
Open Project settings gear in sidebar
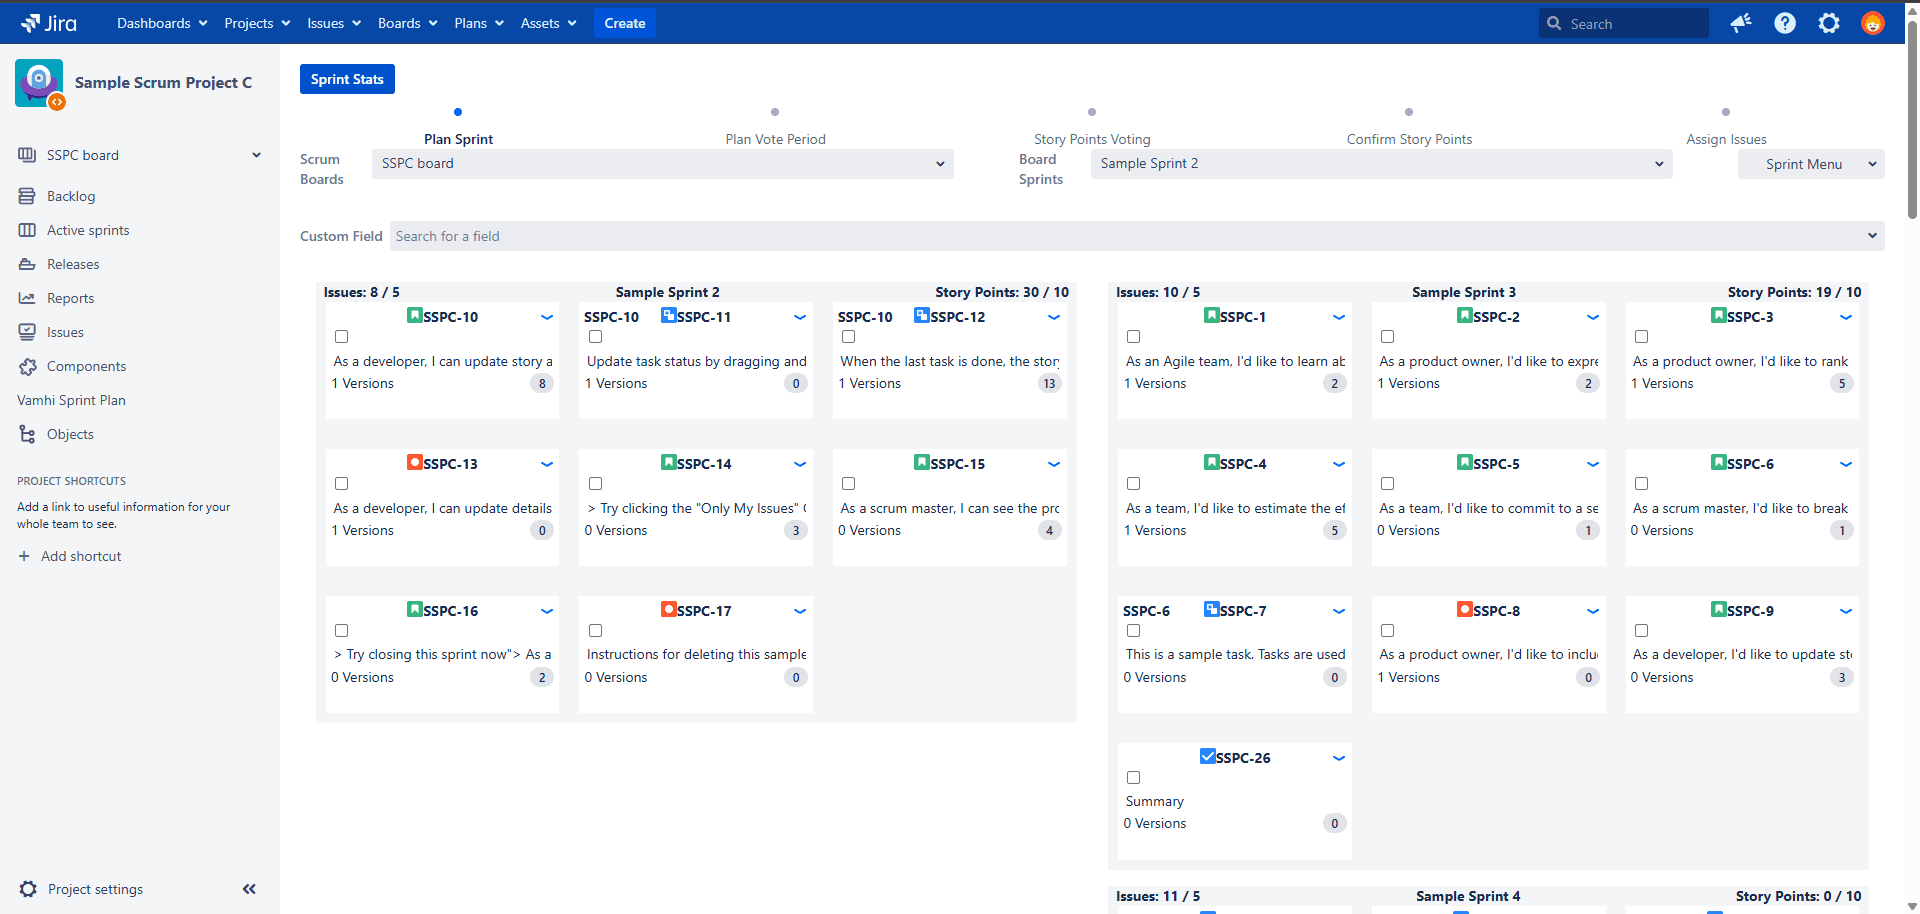[x=28, y=889]
